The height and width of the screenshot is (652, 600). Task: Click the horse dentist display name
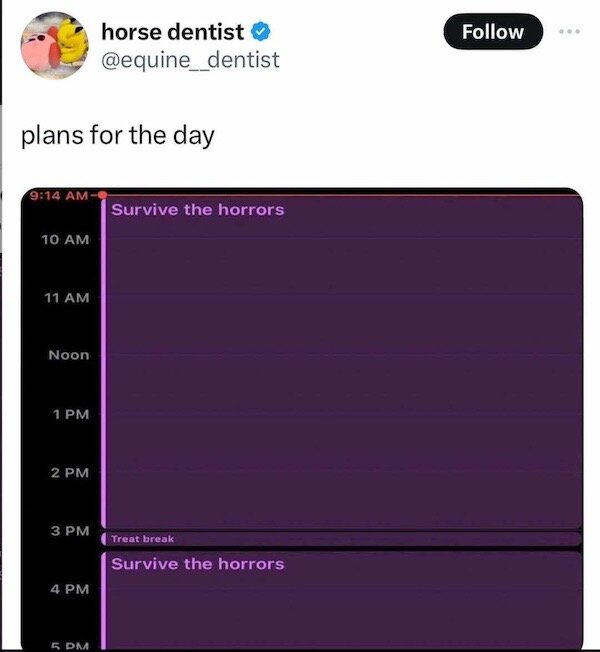click(172, 33)
